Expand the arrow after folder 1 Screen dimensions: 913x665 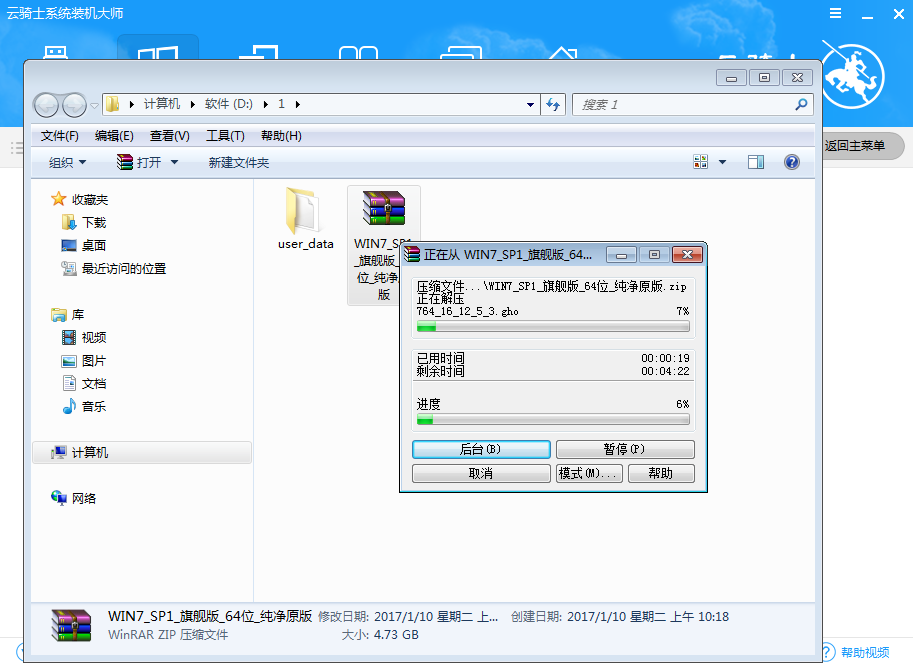point(298,104)
